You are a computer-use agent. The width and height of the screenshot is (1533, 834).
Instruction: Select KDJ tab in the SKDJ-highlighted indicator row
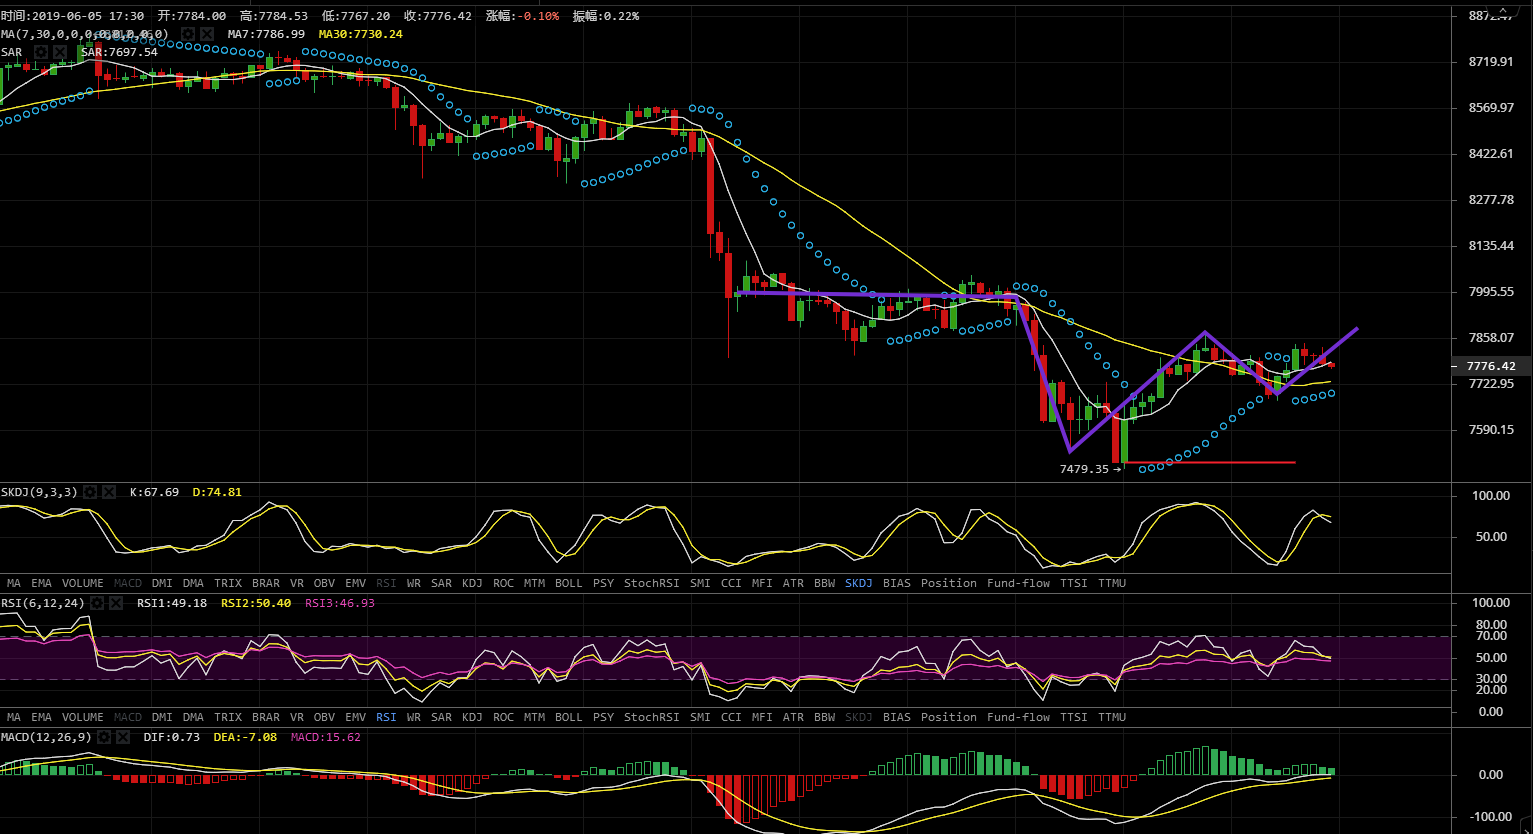pos(472,583)
